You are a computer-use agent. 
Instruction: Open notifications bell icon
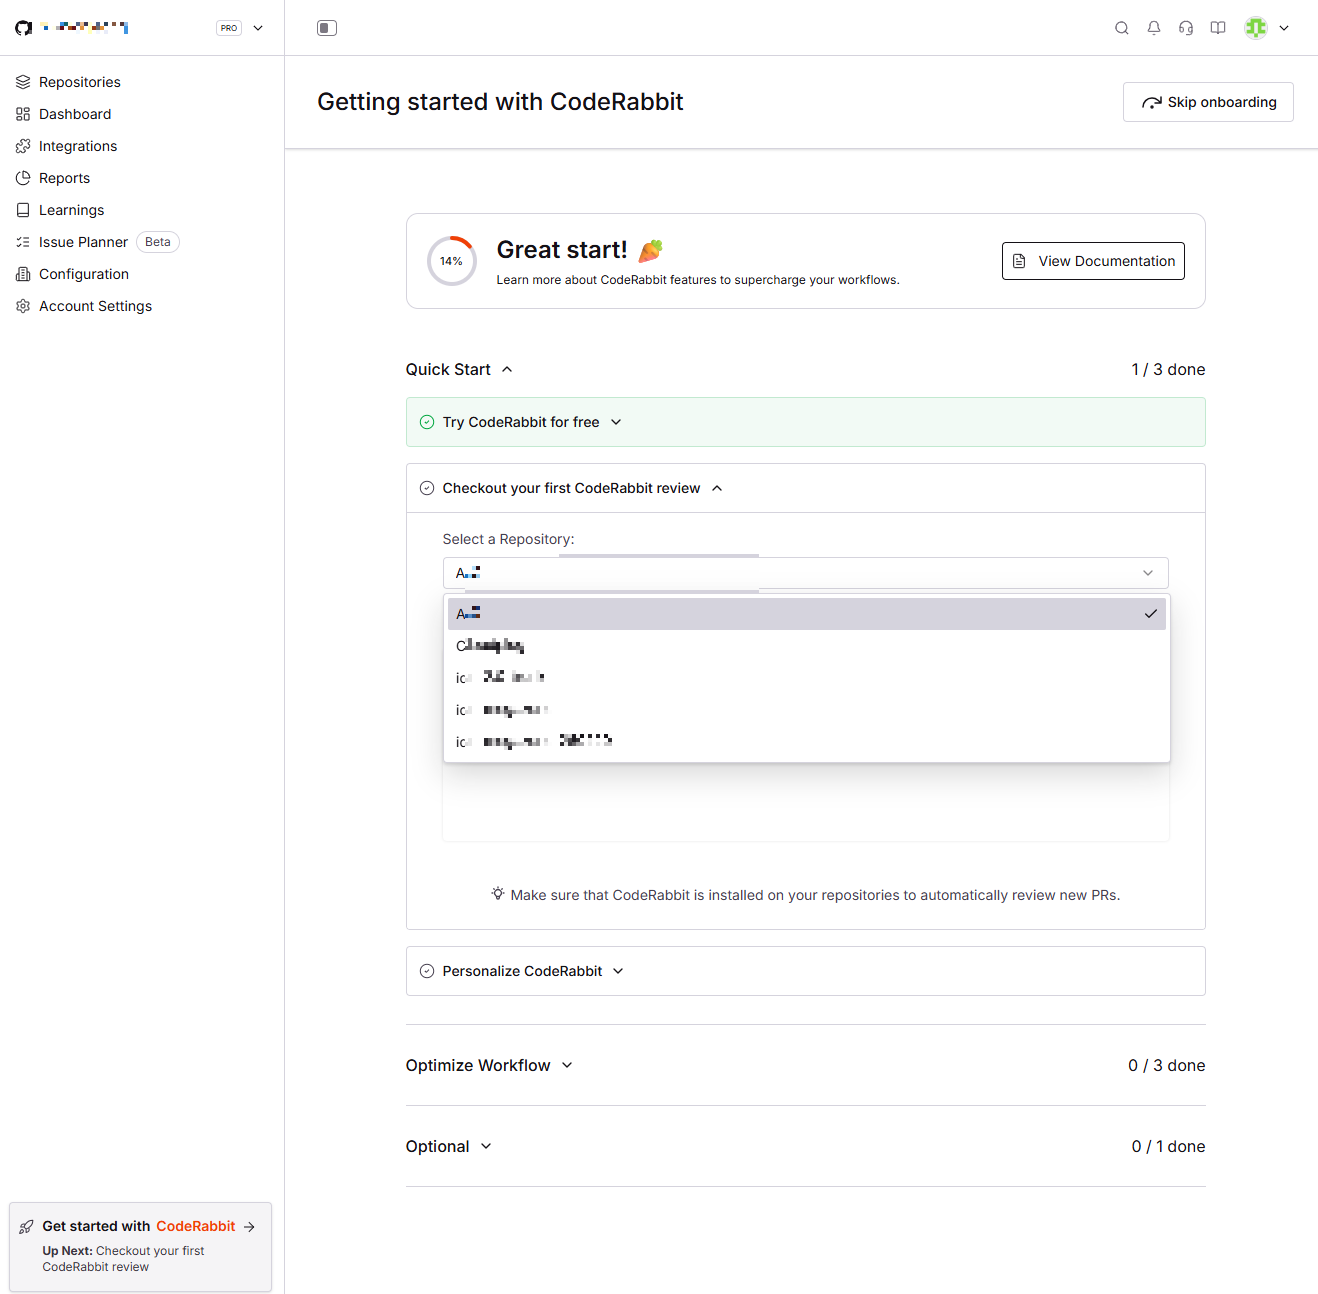tap(1154, 28)
